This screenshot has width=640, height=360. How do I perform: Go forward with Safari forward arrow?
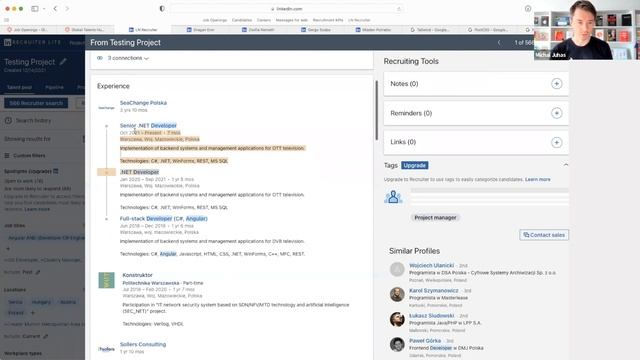[67, 9]
